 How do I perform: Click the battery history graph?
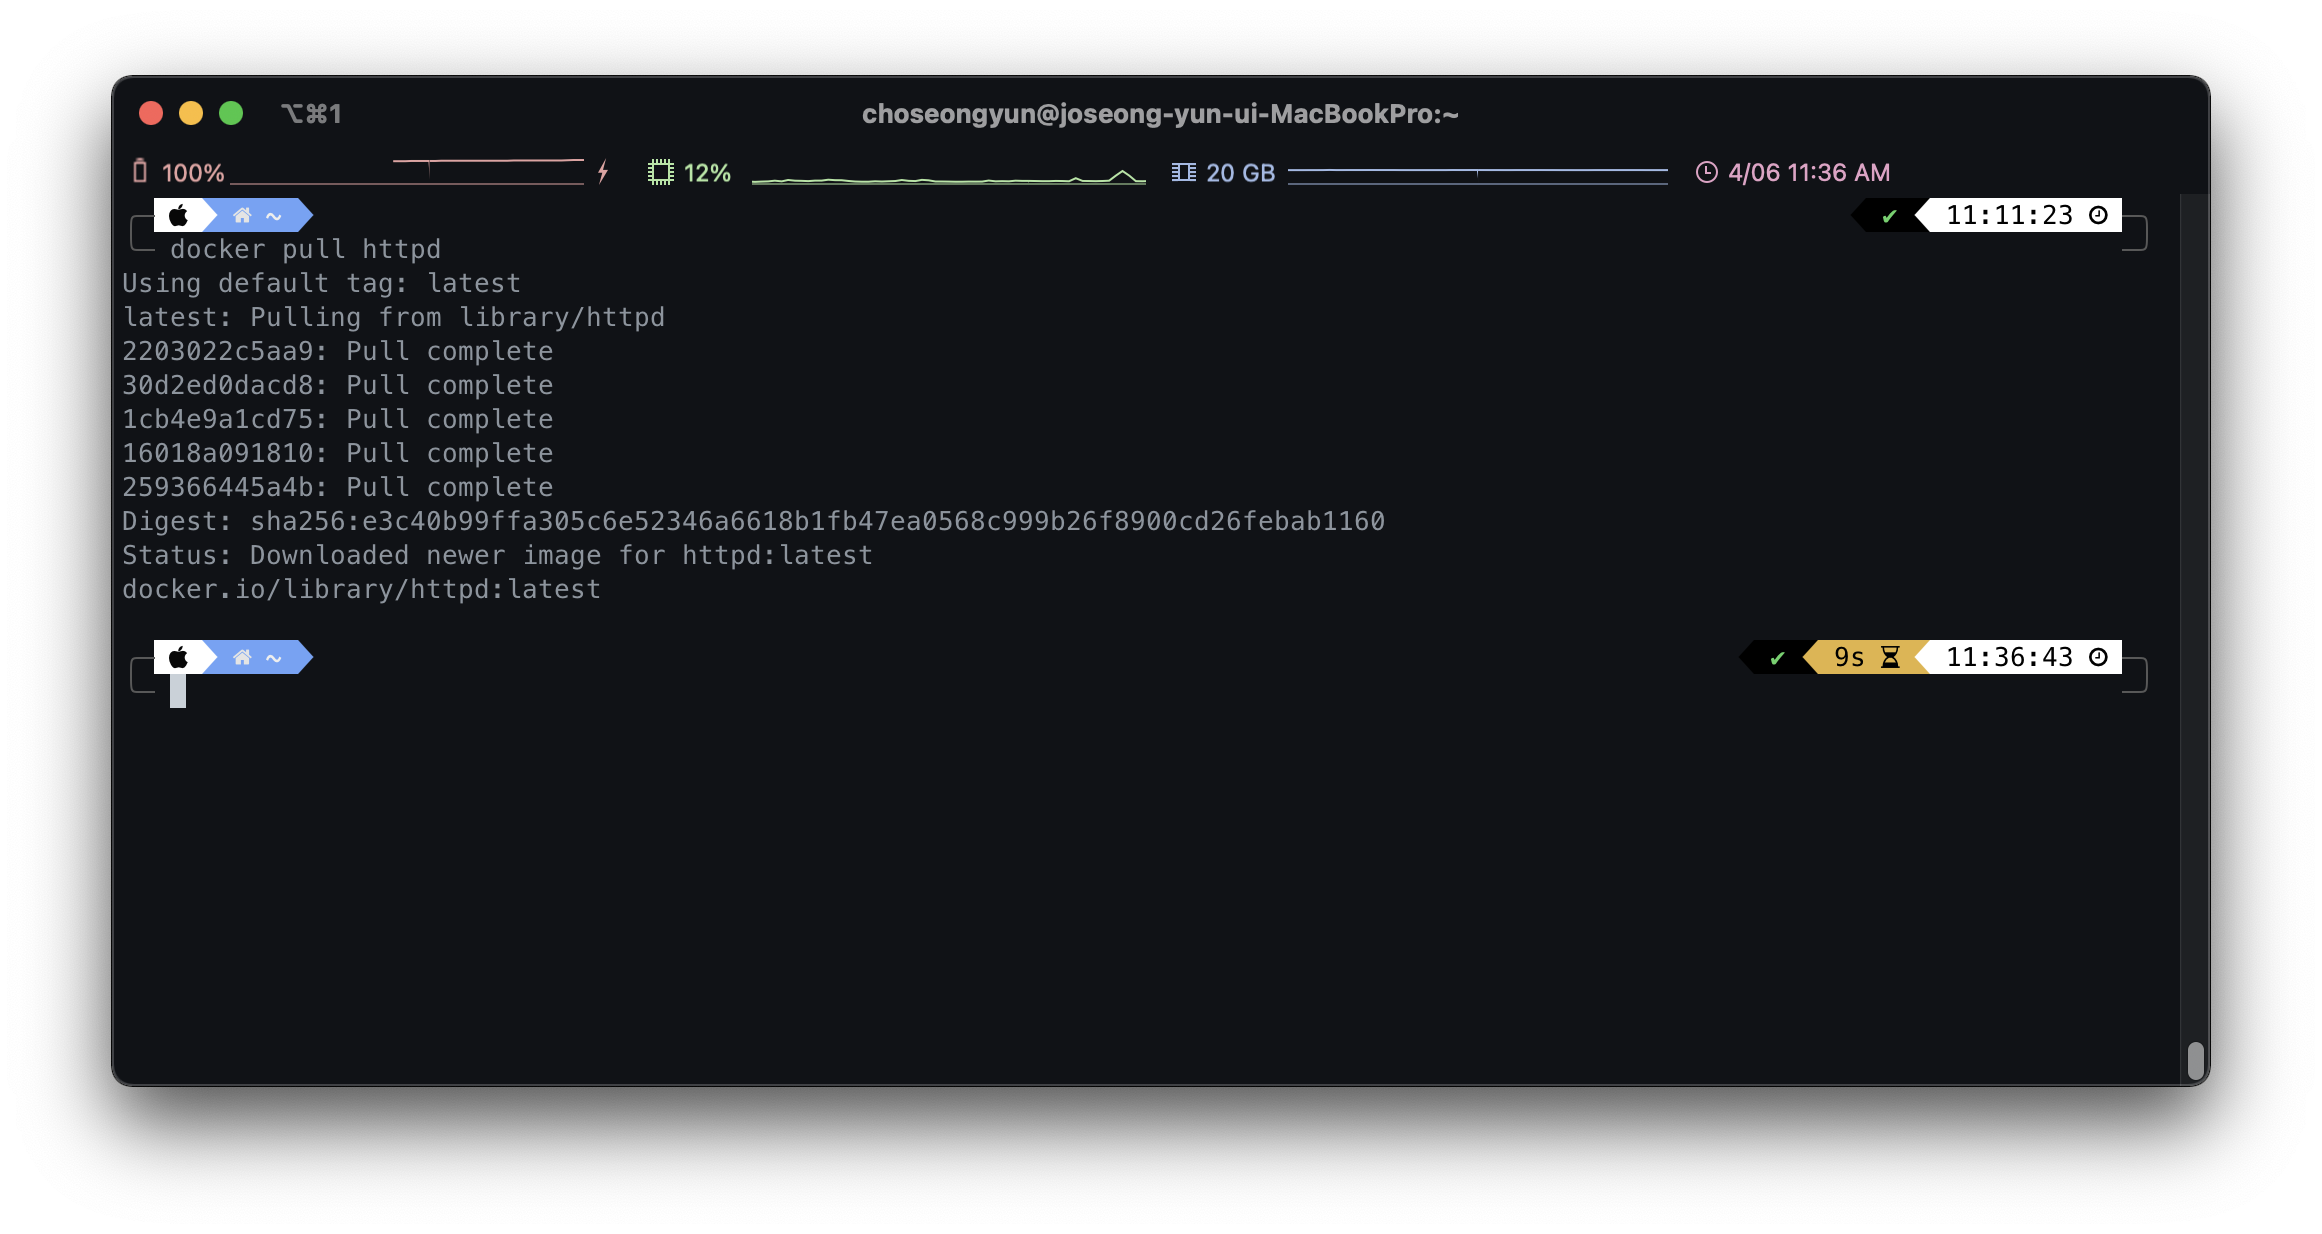(x=407, y=172)
